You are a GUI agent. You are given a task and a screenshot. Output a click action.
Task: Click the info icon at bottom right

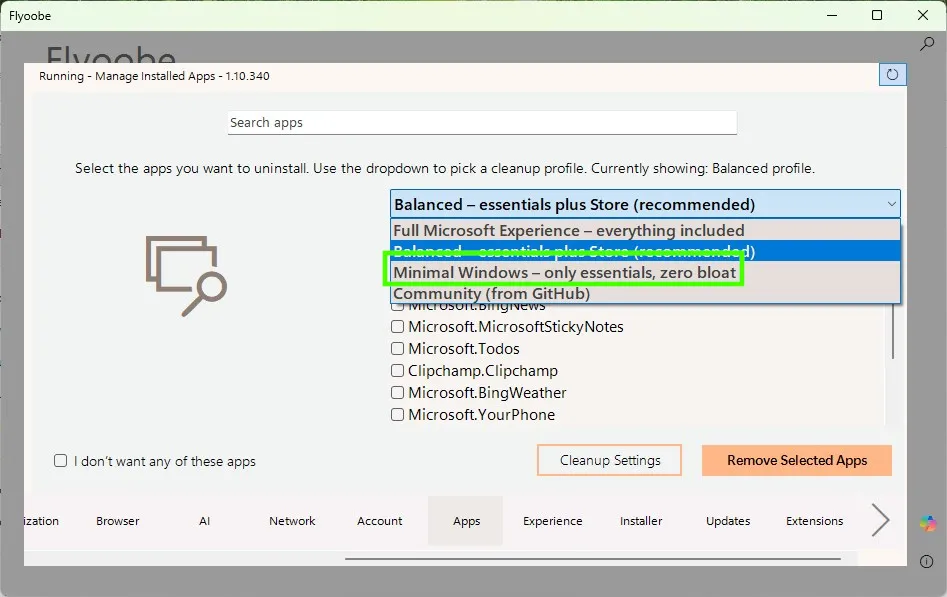pos(928,562)
